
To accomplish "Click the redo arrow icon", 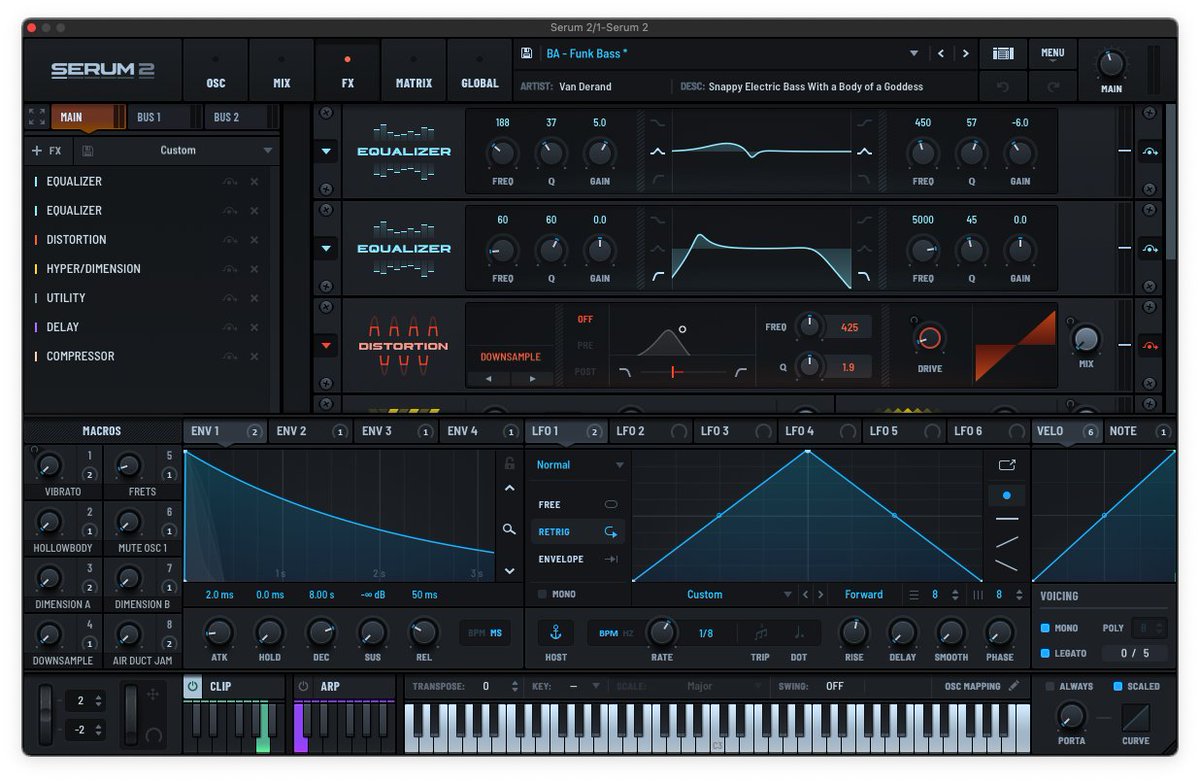I will tap(1053, 87).
